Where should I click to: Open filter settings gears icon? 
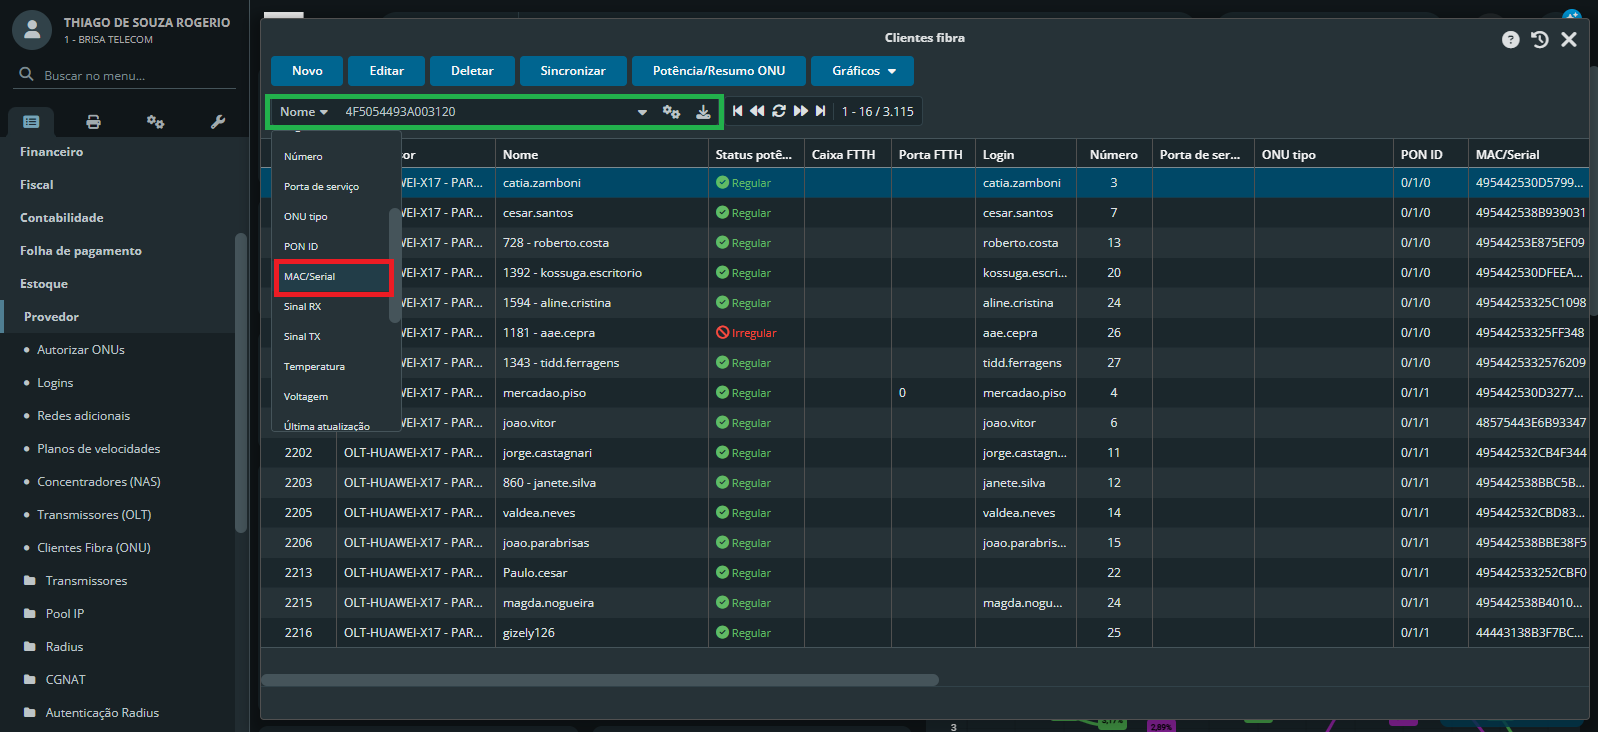[x=671, y=112]
